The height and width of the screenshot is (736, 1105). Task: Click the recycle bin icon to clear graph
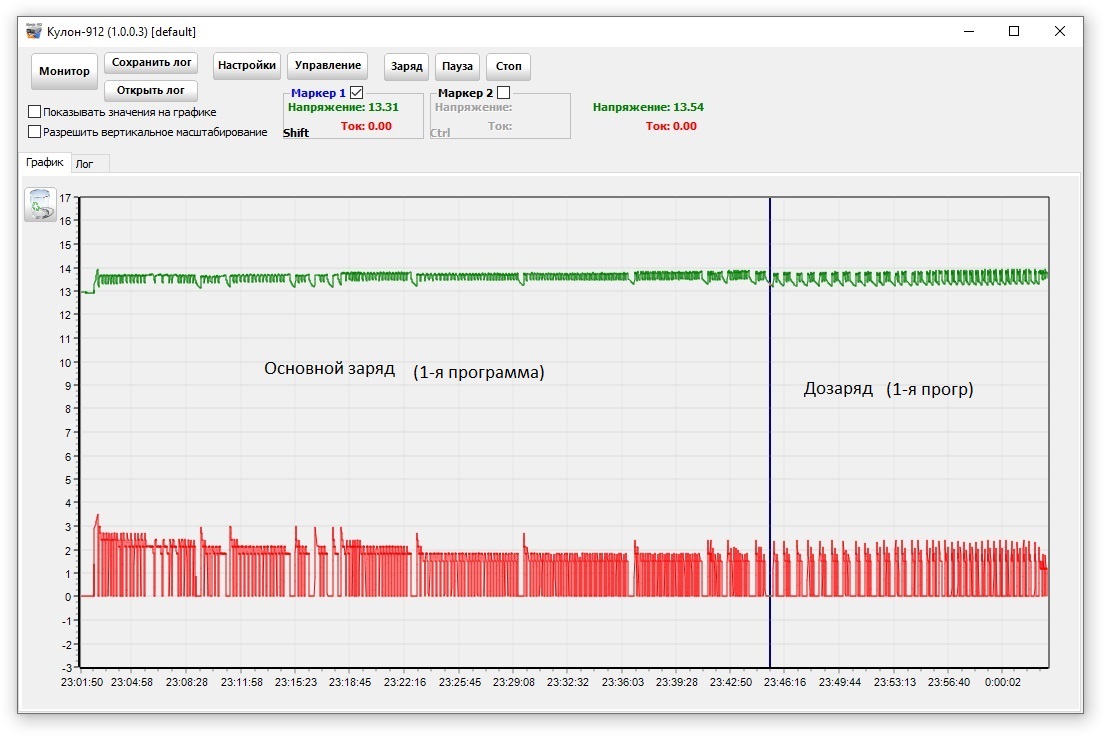tap(40, 204)
